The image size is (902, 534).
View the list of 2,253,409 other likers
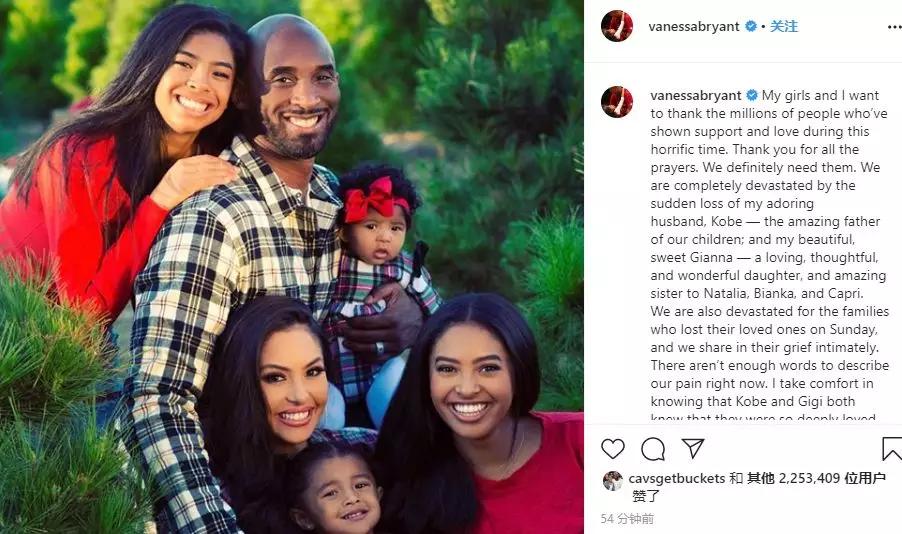[x=816, y=478]
